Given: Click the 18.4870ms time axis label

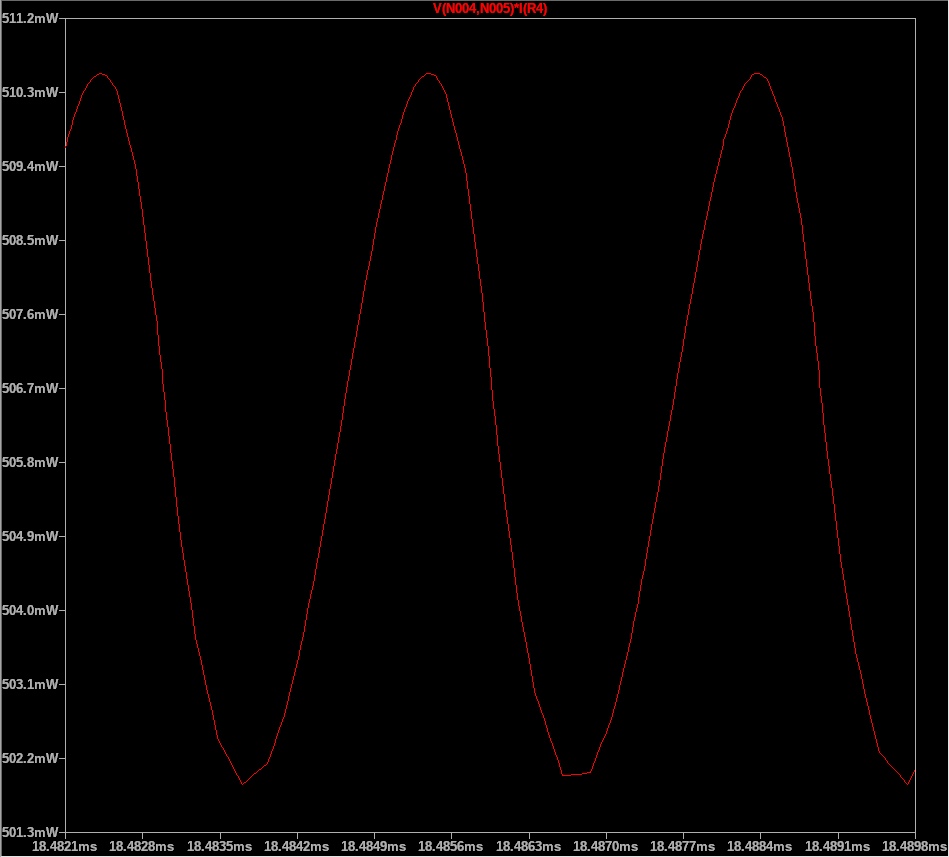Looking at the screenshot, I should (x=605, y=846).
